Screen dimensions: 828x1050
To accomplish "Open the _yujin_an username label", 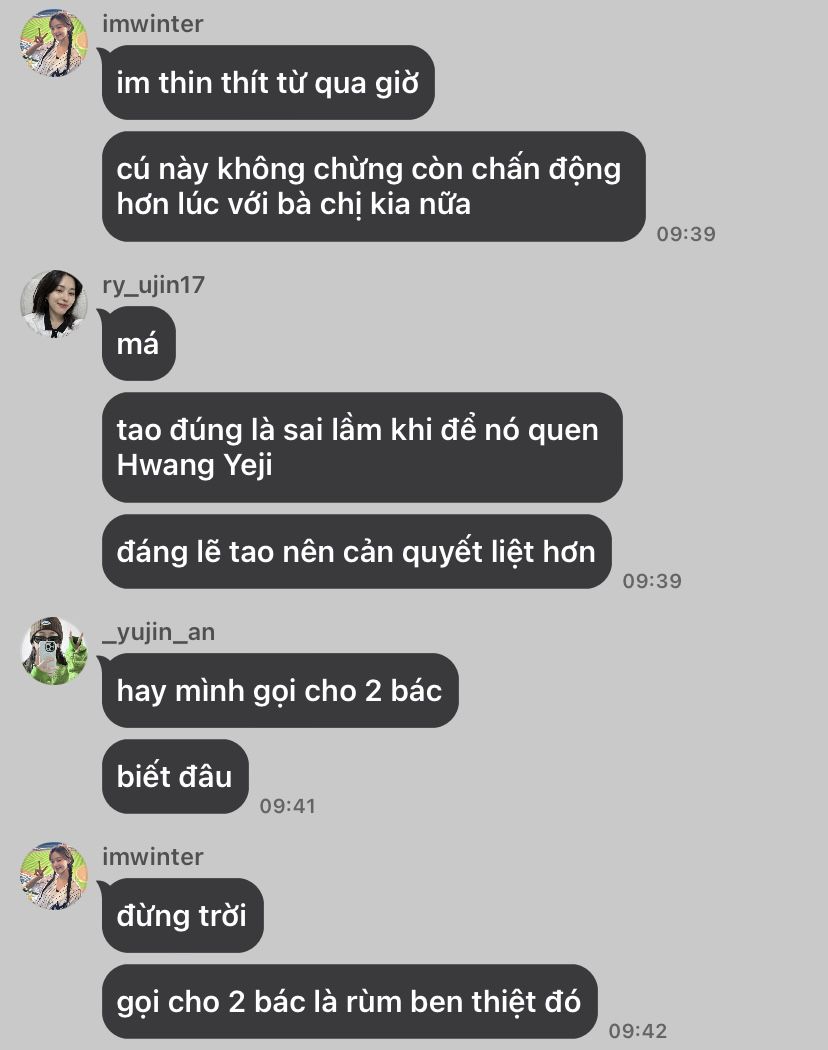I will (x=158, y=632).
